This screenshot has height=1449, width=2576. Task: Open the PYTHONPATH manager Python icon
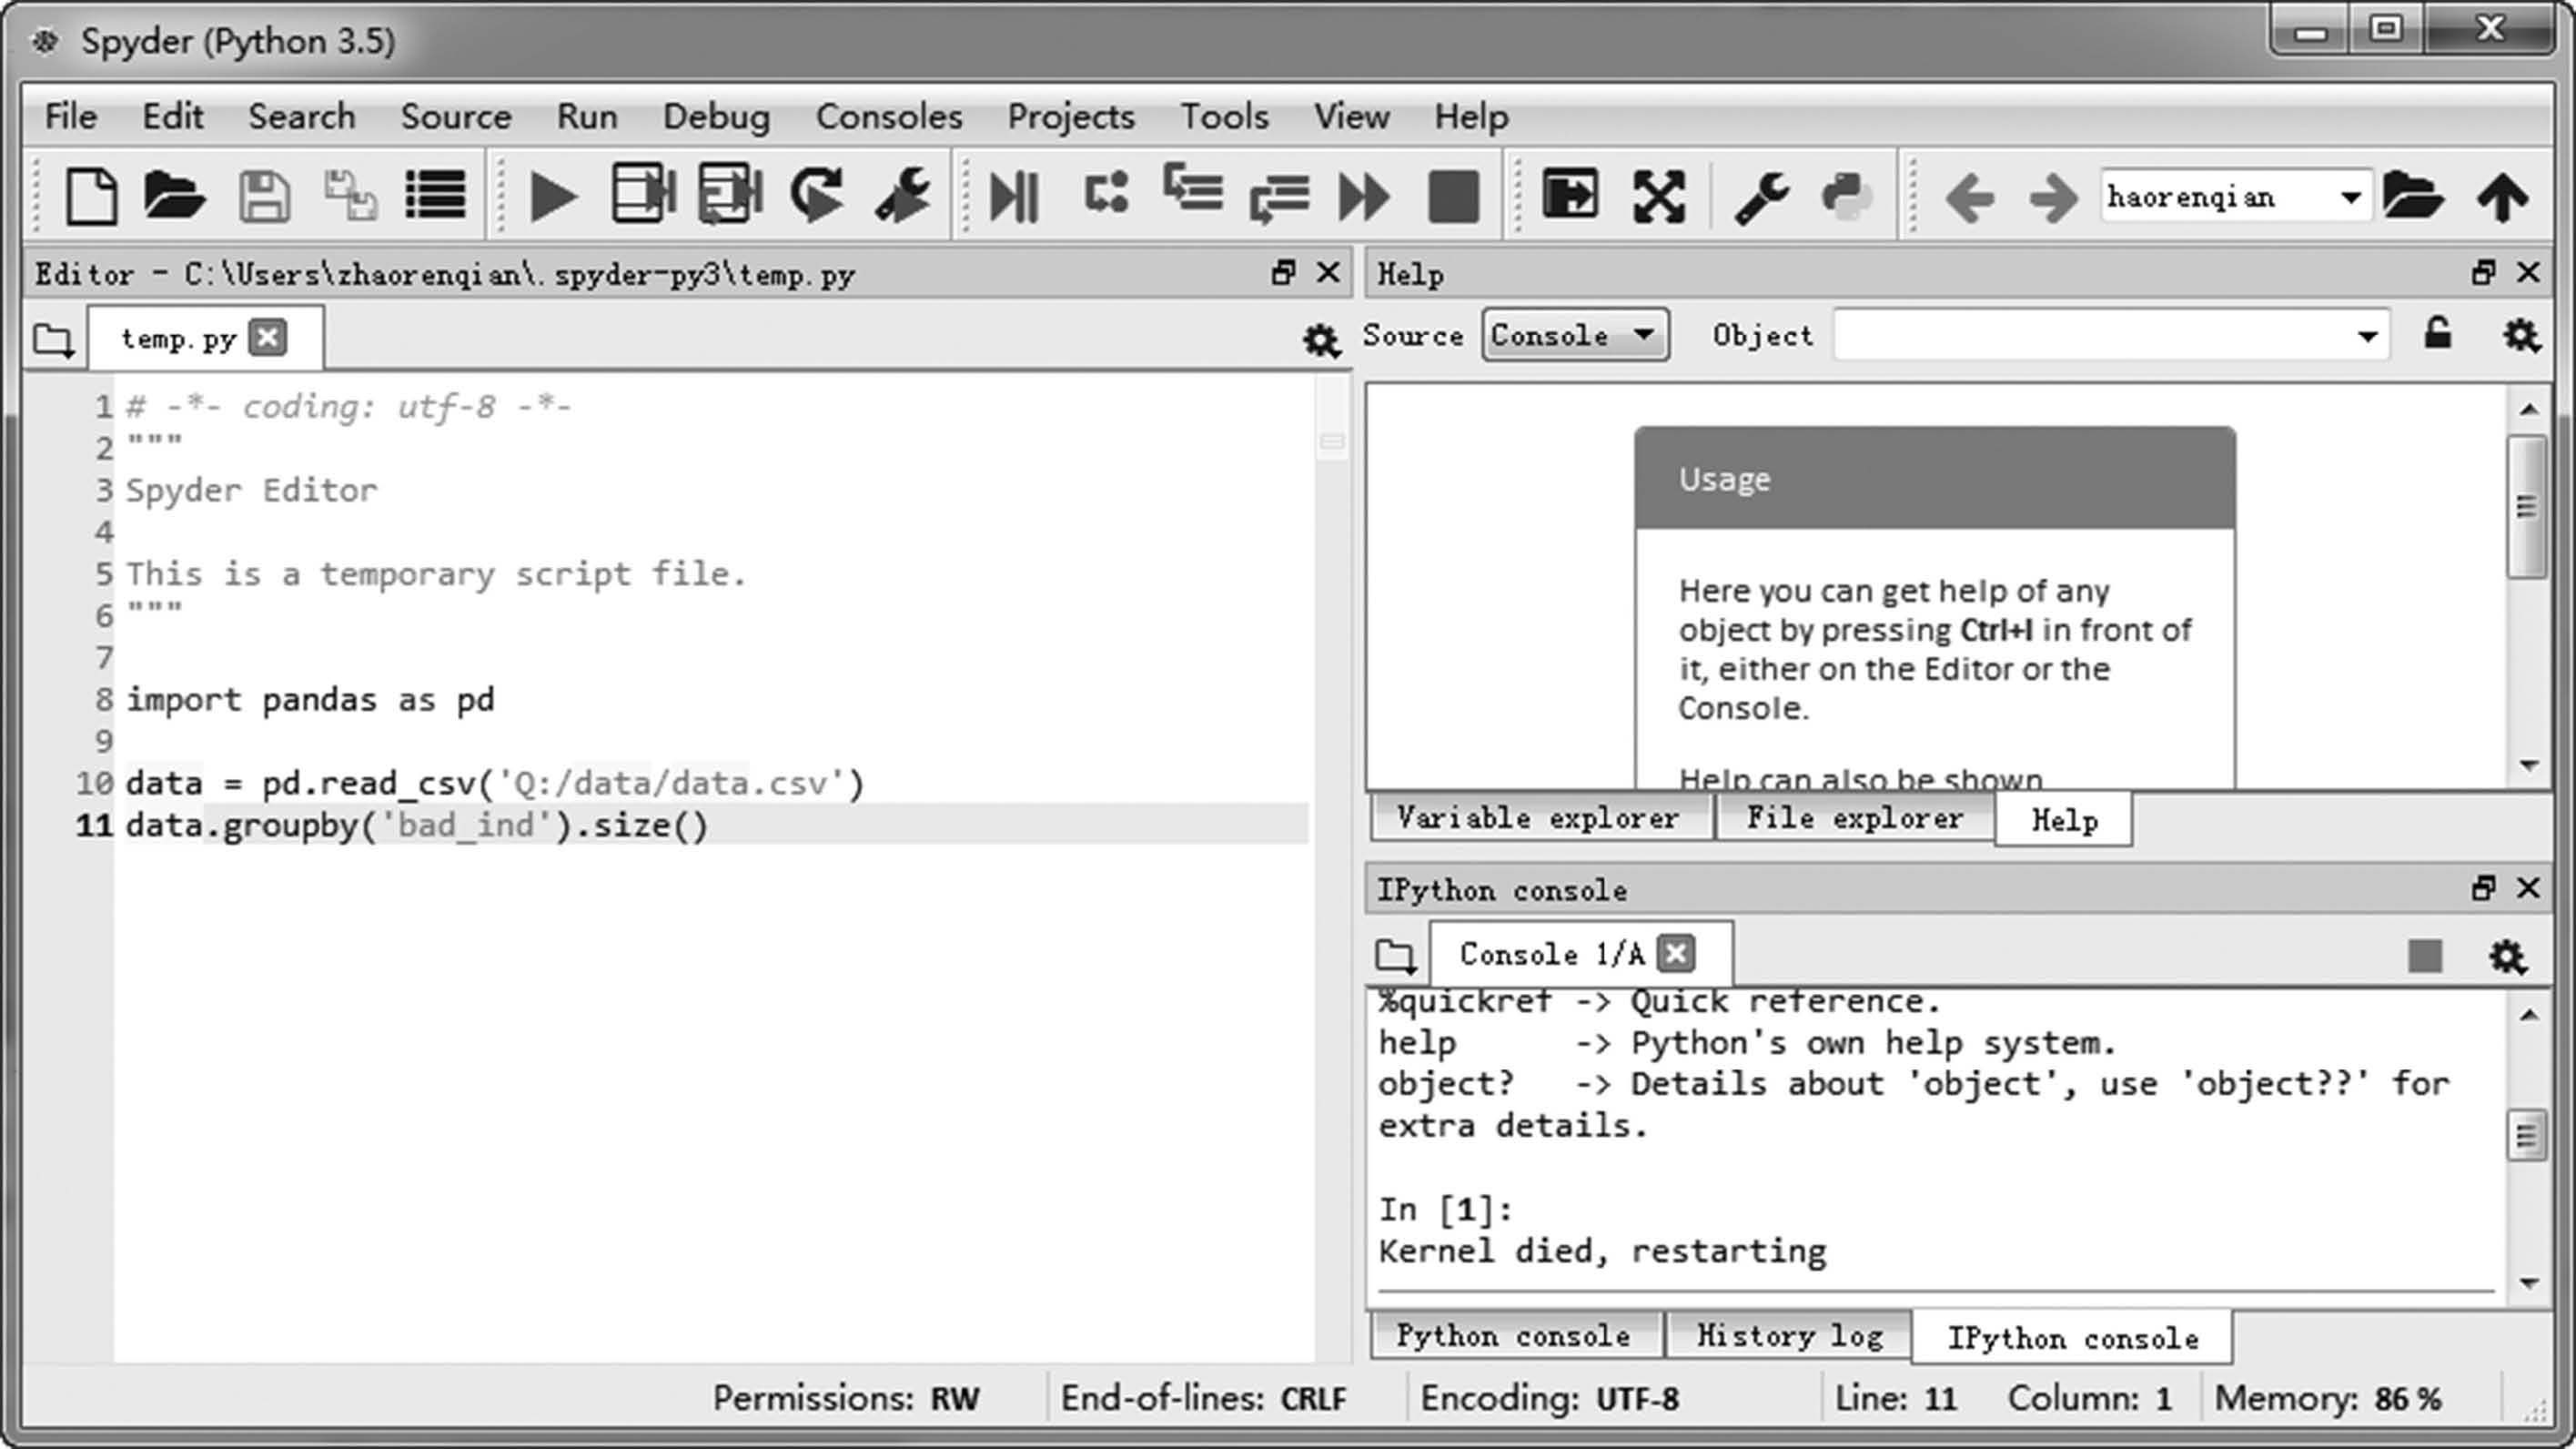[1846, 196]
